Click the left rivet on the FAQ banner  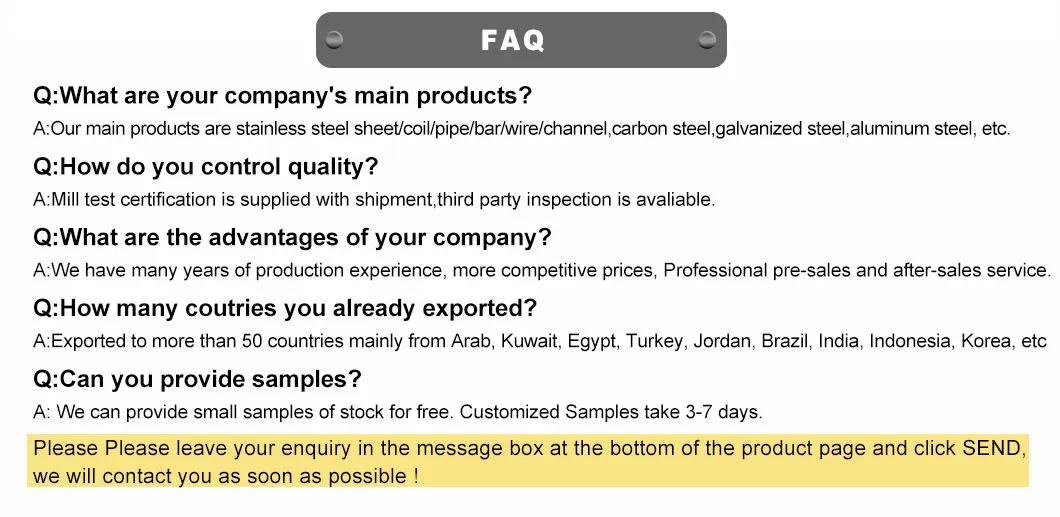pos(334,40)
